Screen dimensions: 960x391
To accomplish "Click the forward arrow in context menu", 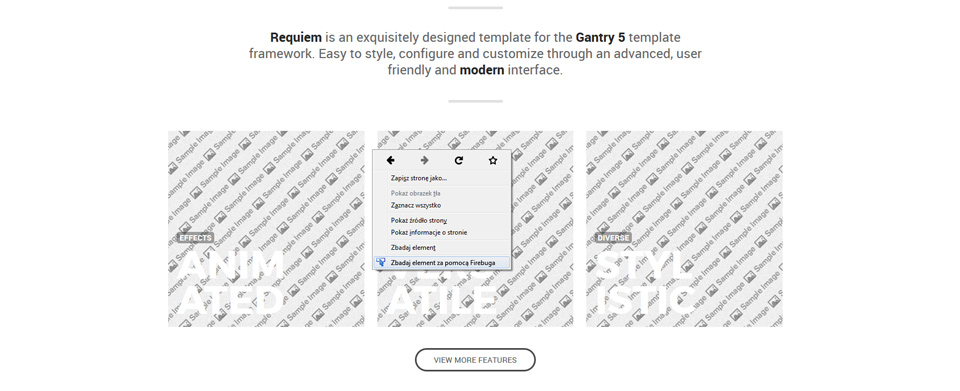I will pos(424,160).
